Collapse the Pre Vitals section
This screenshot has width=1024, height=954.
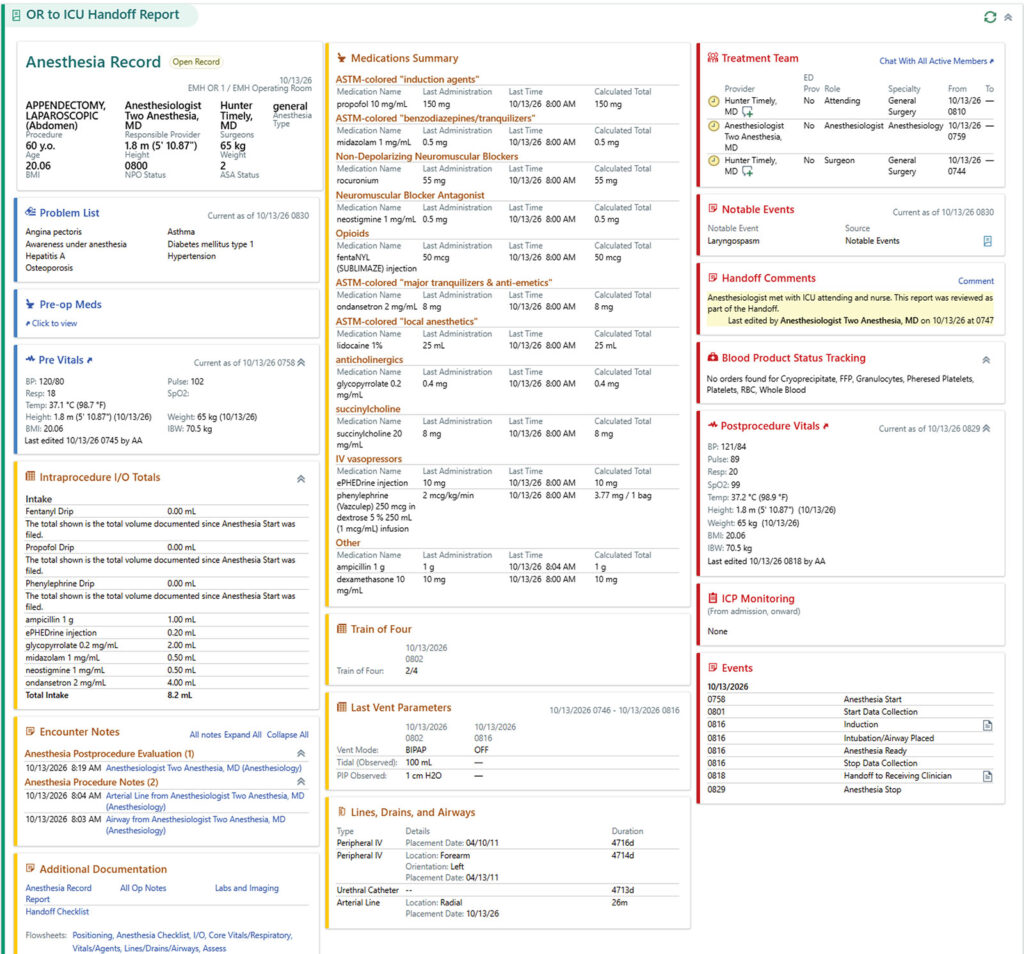(301, 362)
